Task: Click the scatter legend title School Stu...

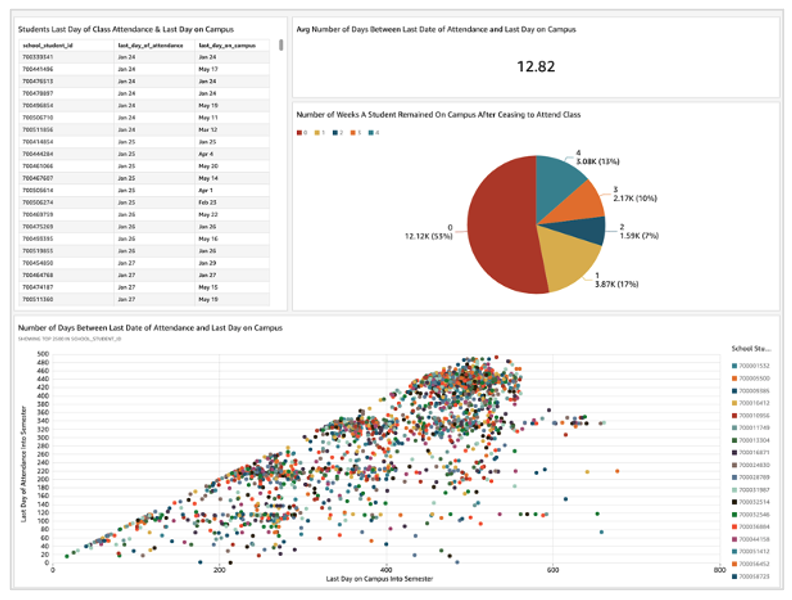Action: [751, 348]
